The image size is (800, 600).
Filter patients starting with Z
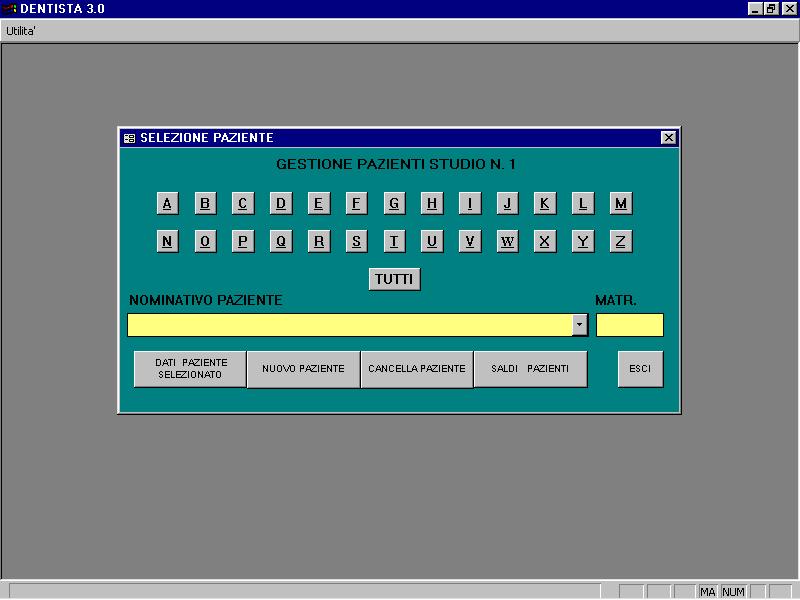[621, 241]
